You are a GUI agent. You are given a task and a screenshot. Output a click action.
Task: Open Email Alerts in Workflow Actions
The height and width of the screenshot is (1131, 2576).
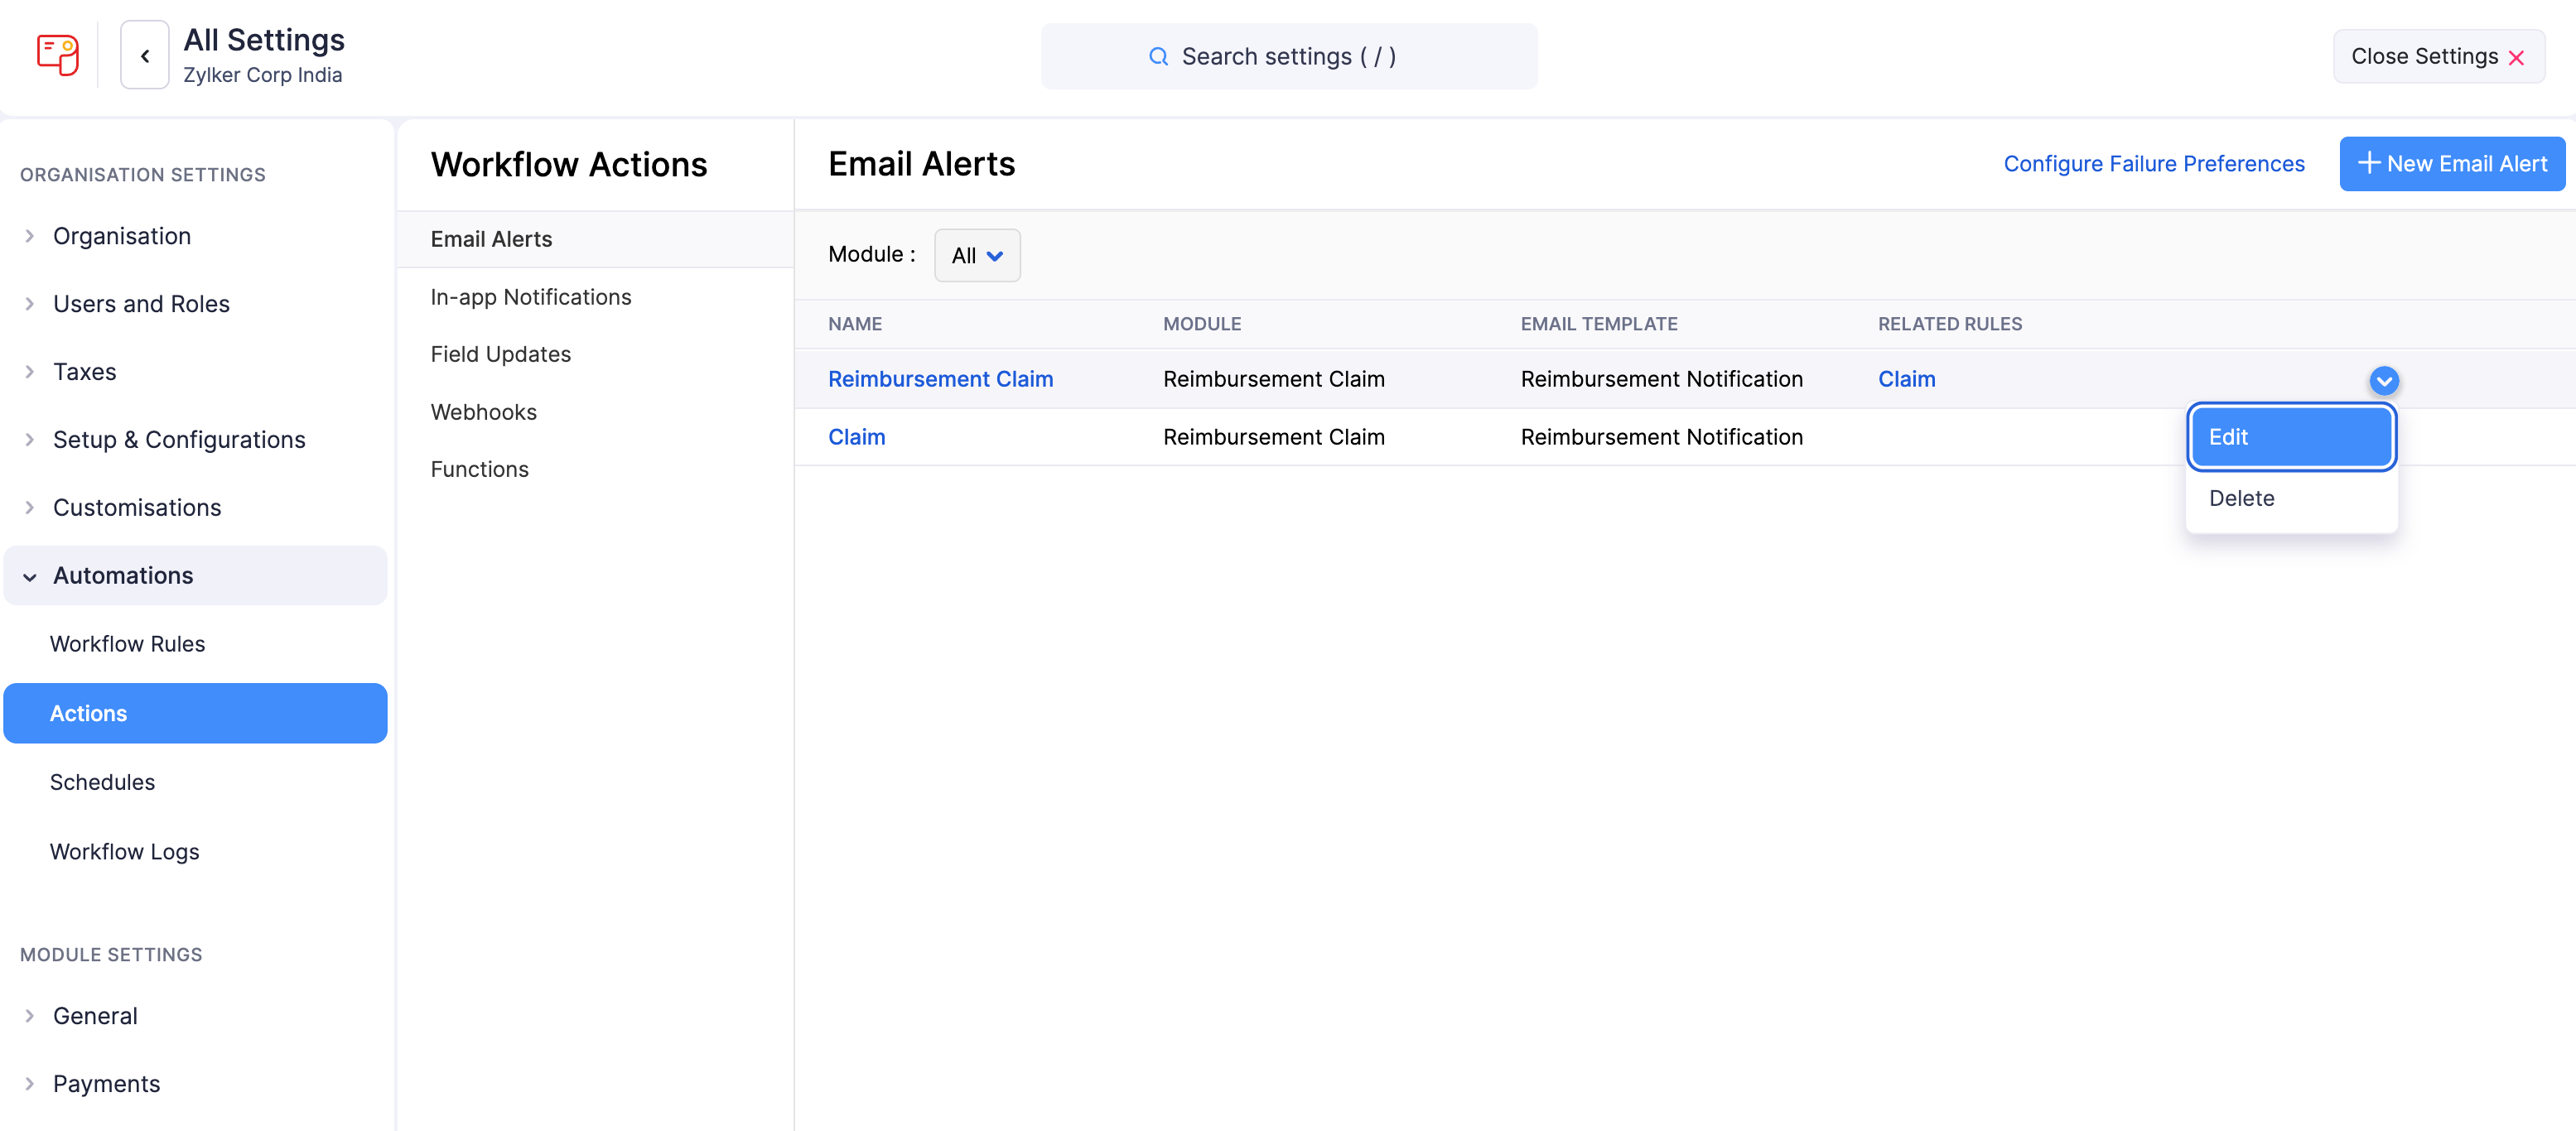[x=595, y=239]
